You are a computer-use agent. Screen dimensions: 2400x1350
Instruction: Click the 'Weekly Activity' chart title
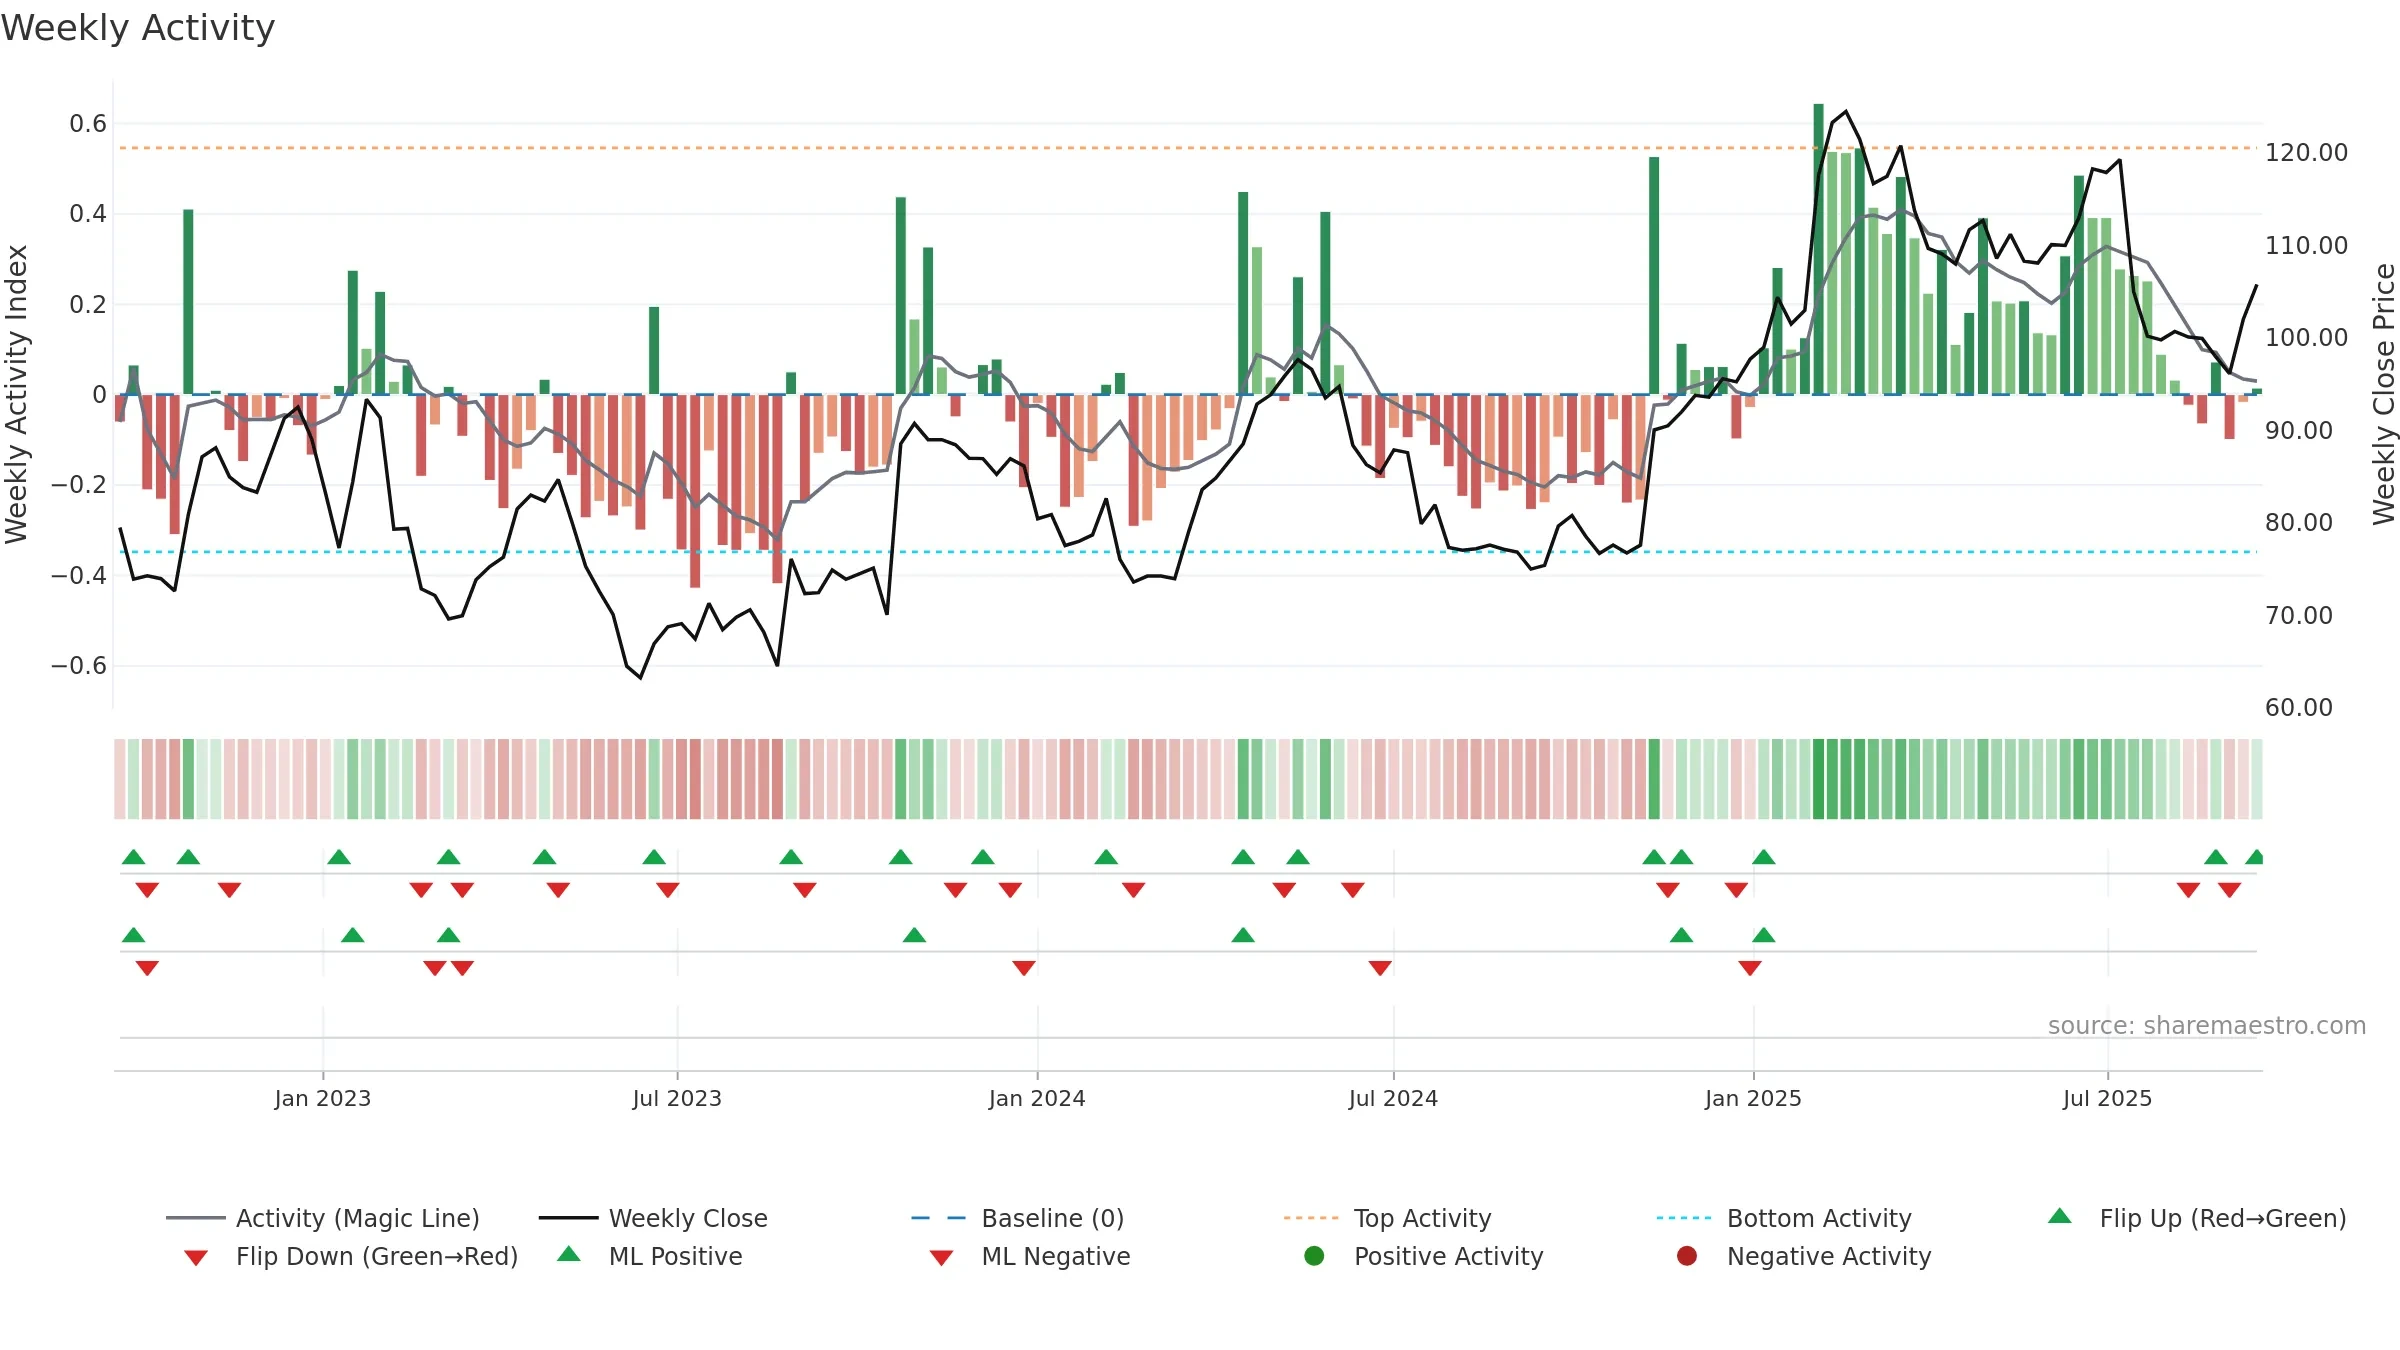[138, 28]
